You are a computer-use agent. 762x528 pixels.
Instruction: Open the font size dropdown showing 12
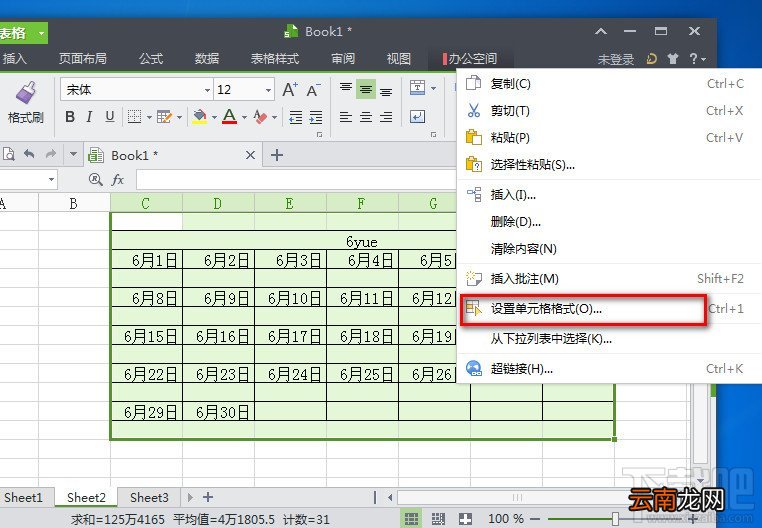click(268, 90)
